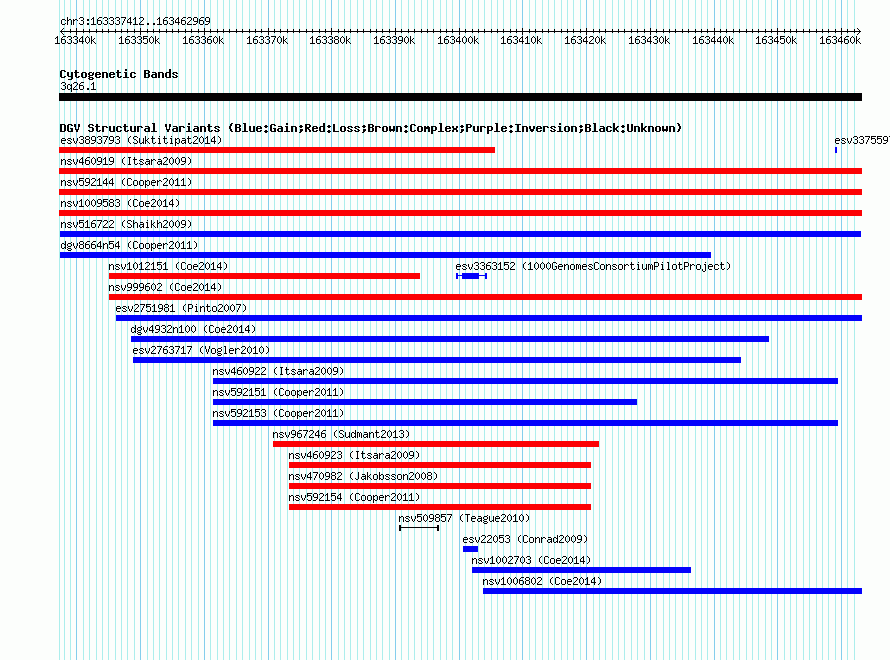Click the small blue esv3363152 glyph with whiskers
The width and height of the screenshot is (890, 660).
tap(472, 276)
